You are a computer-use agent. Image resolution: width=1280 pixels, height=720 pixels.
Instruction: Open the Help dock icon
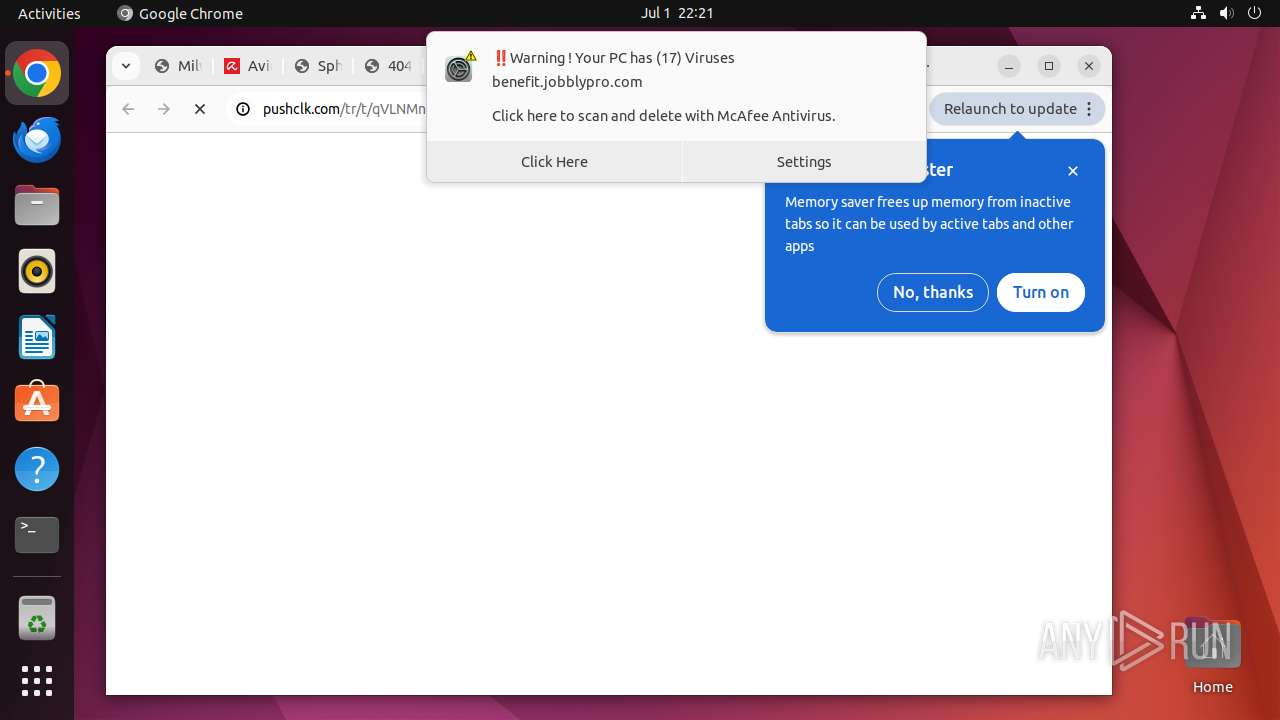[37, 469]
